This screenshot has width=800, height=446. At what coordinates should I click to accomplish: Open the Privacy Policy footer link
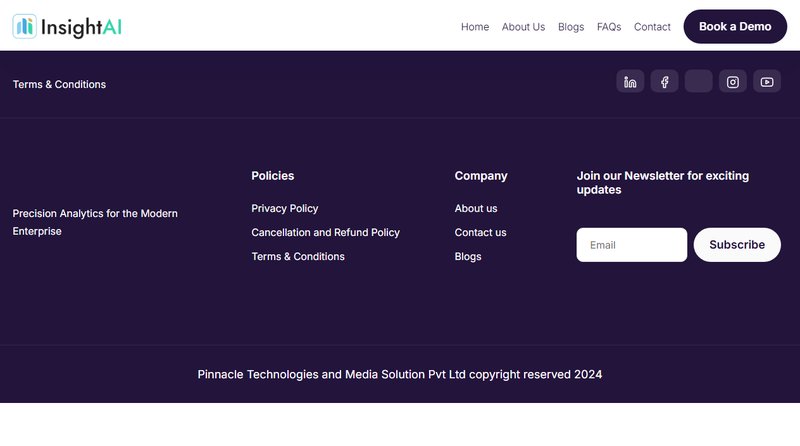point(285,209)
